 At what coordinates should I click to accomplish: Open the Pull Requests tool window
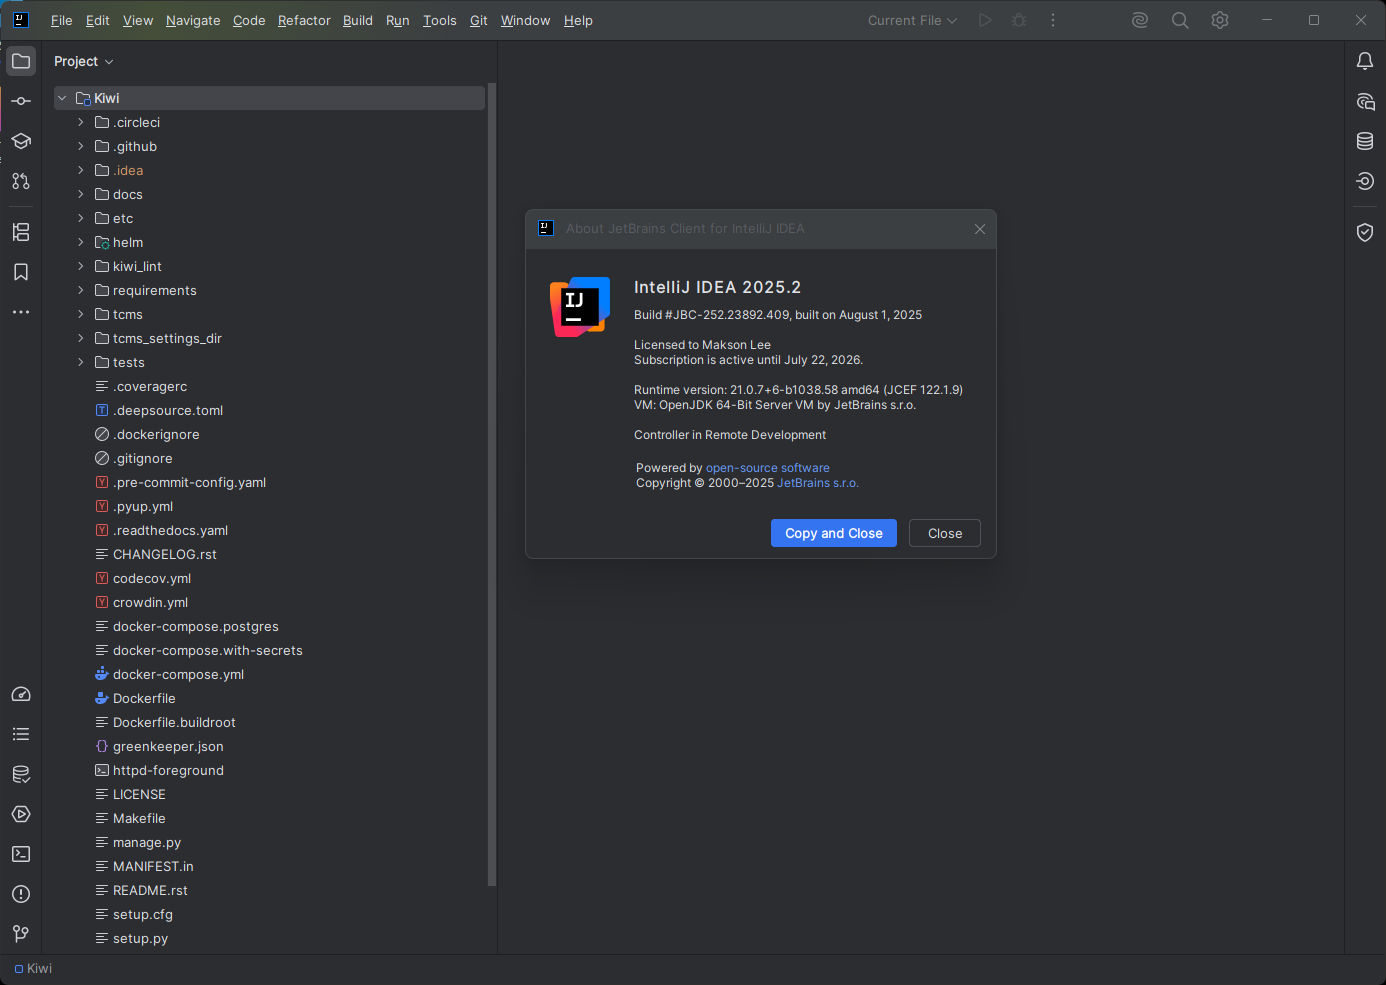point(21,181)
